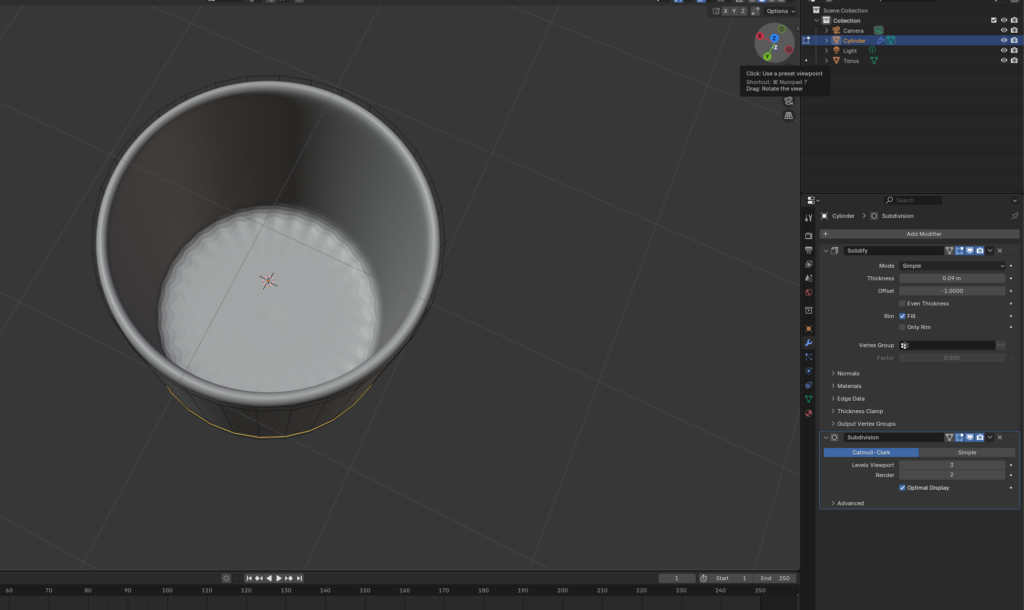Switch subdivision type to Simple
The height and width of the screenshot is (610, 1024).
point(966,452)
